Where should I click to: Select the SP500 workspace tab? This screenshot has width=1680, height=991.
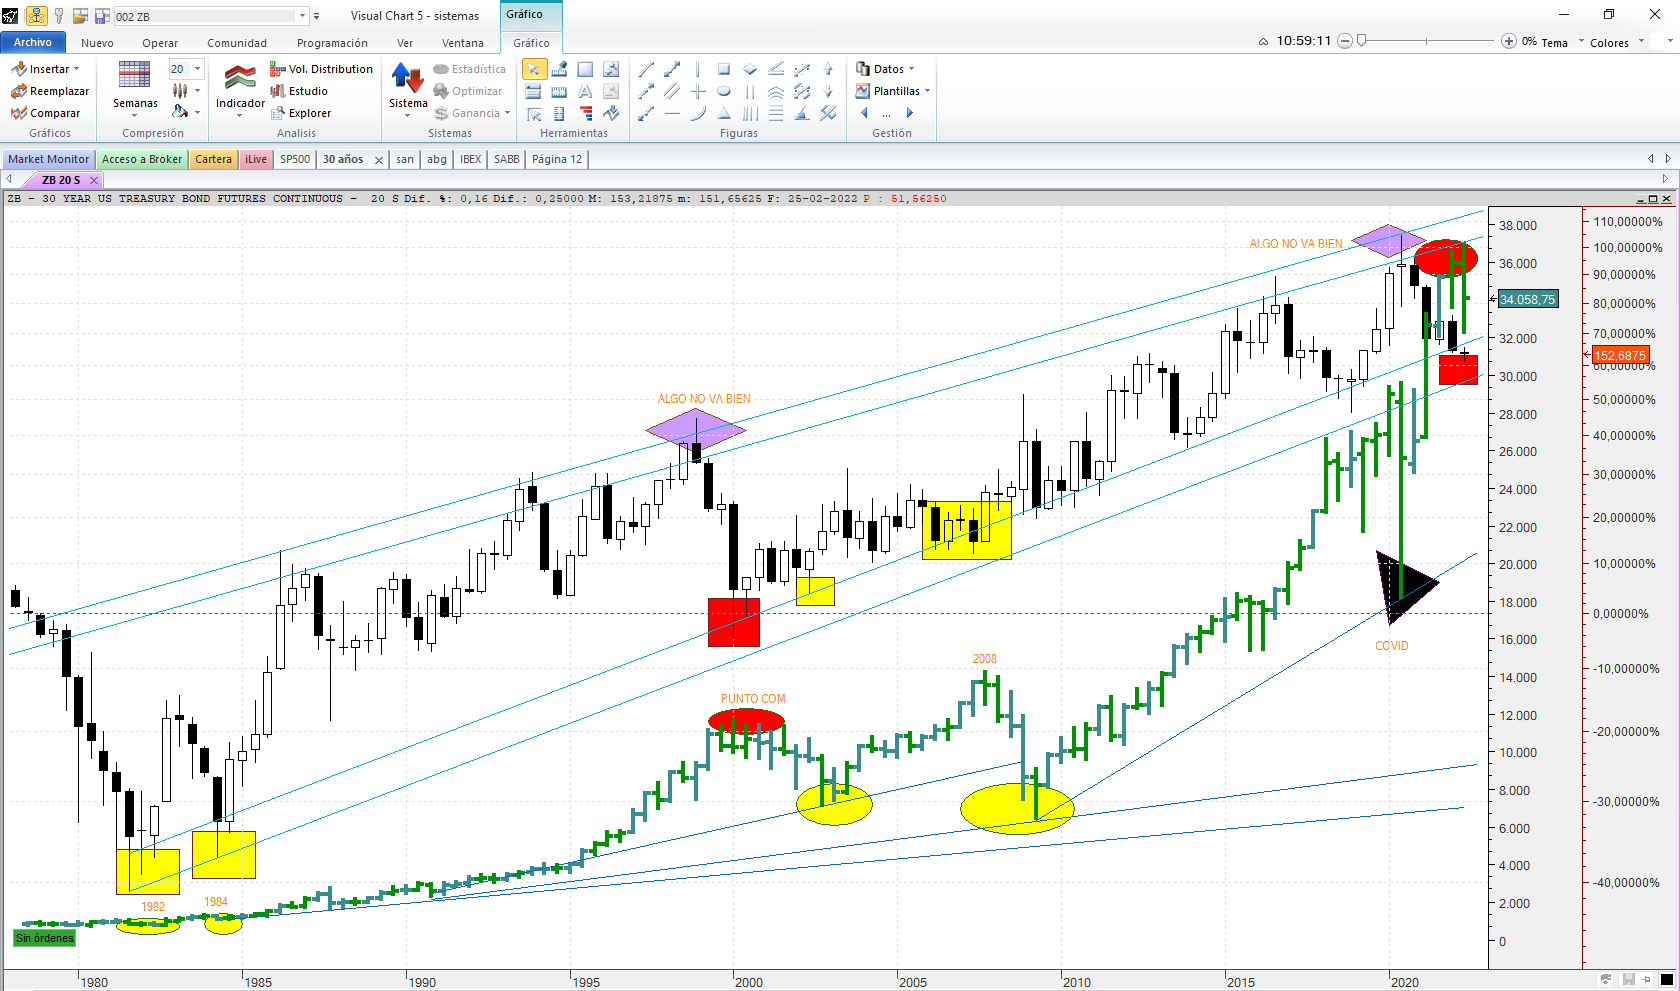click(295, 159)
